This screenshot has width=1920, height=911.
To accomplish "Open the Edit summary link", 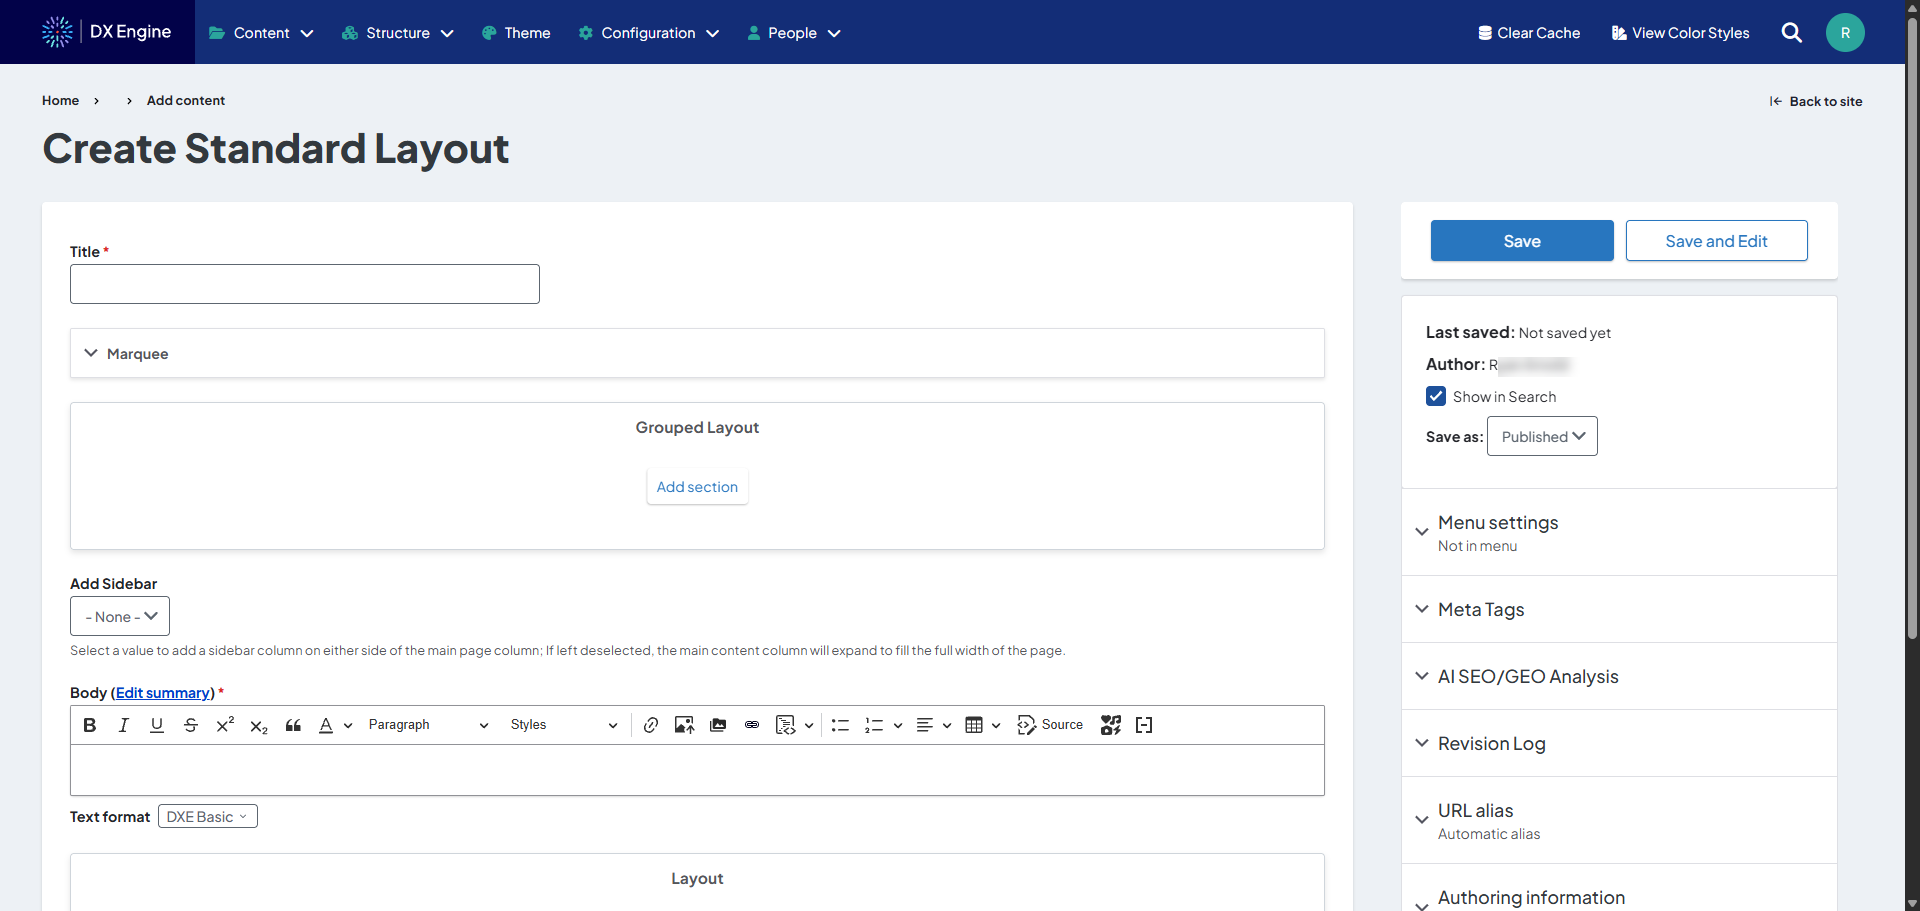I will tap(163, 693).
